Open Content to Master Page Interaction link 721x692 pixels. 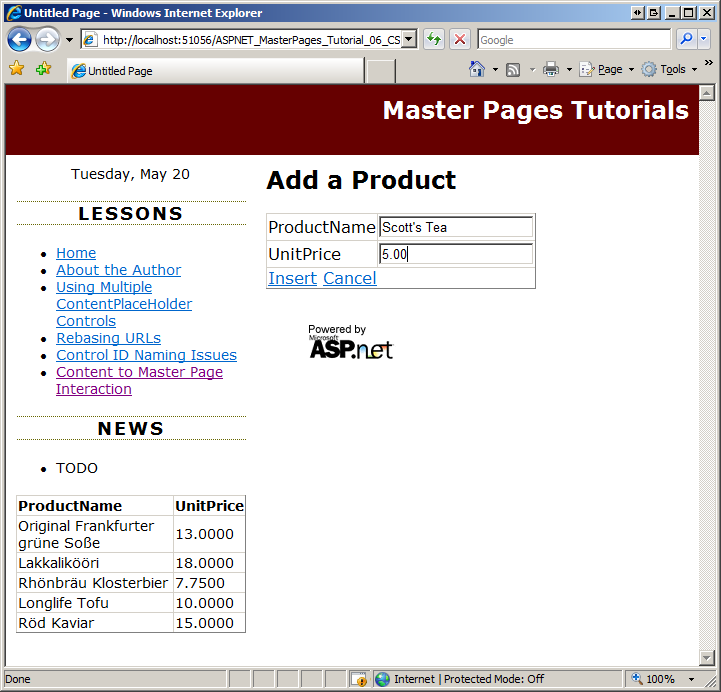139,380
